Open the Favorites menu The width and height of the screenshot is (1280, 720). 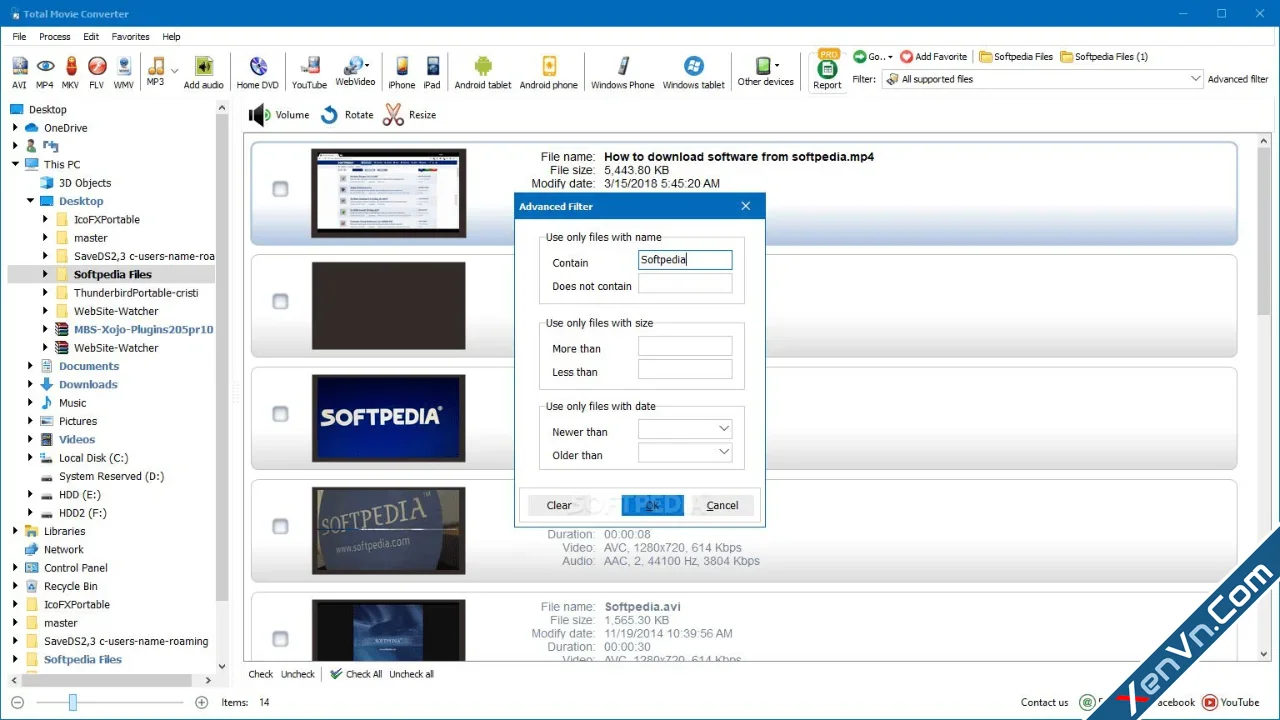[131, 37]
